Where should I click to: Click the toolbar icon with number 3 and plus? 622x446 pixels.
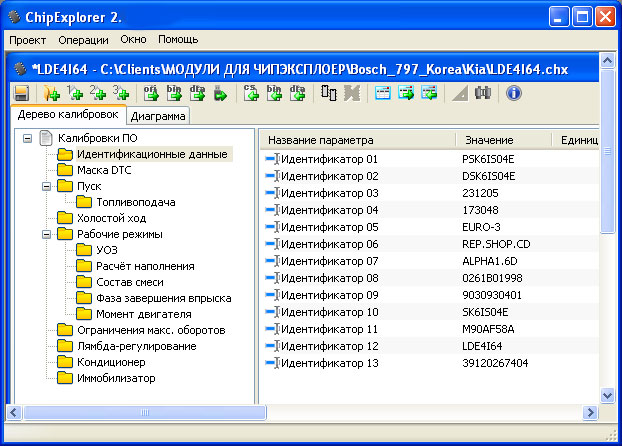tap(120, 93)
